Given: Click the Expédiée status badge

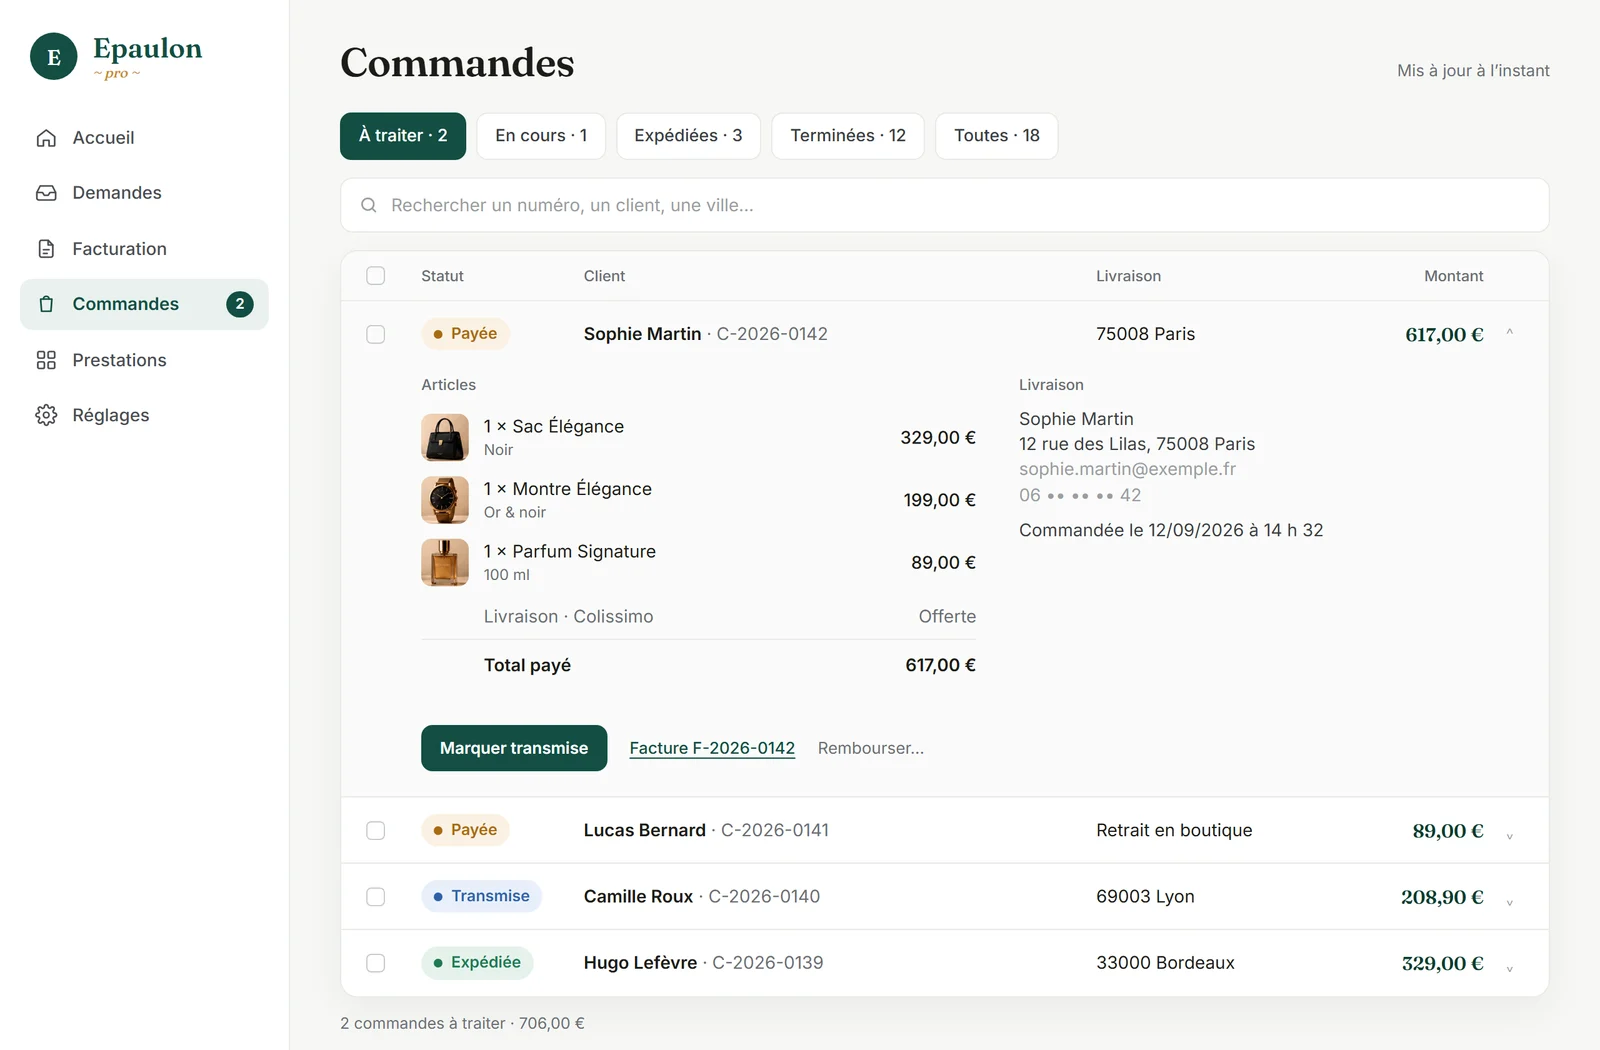Looking at the screenshot, I should click(x=477, y=962).
